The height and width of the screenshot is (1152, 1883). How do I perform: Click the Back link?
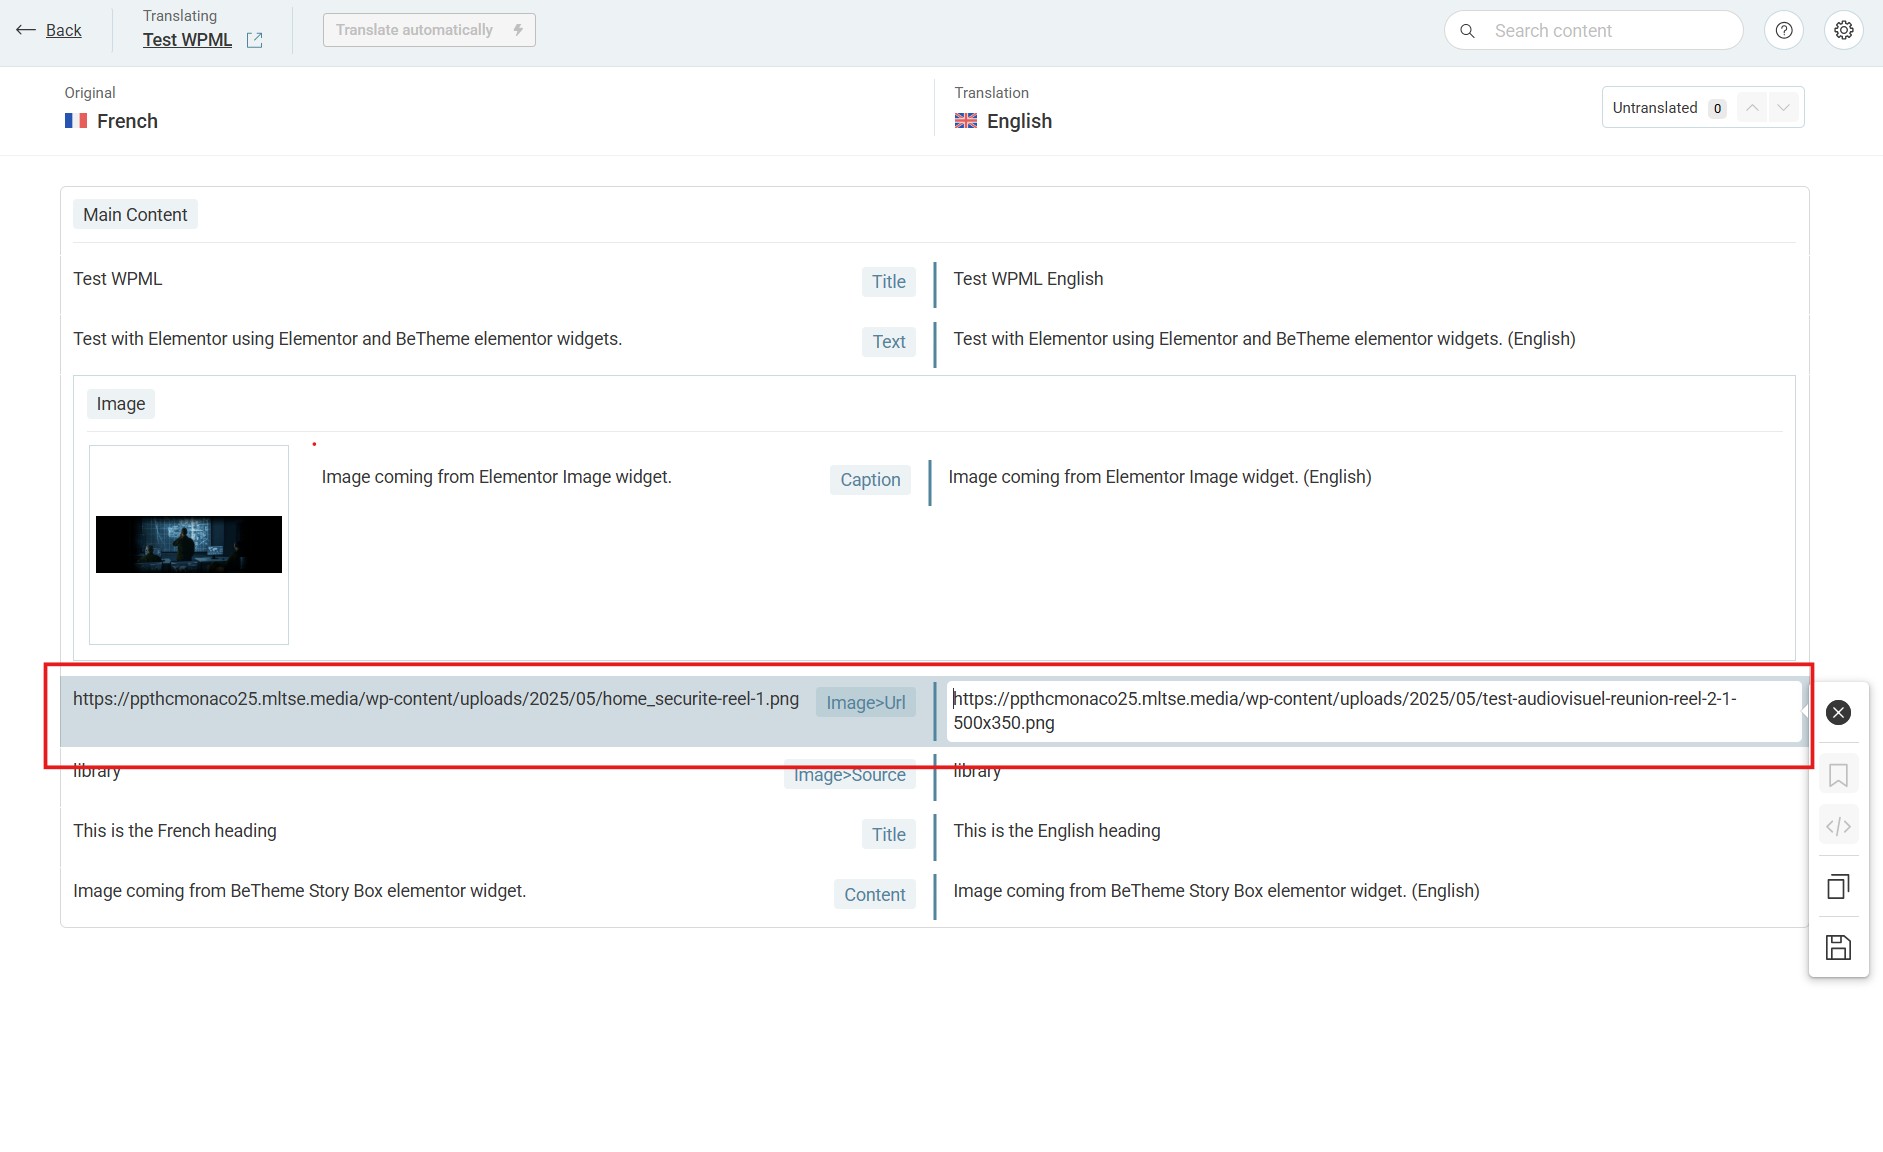pos(64,30)
